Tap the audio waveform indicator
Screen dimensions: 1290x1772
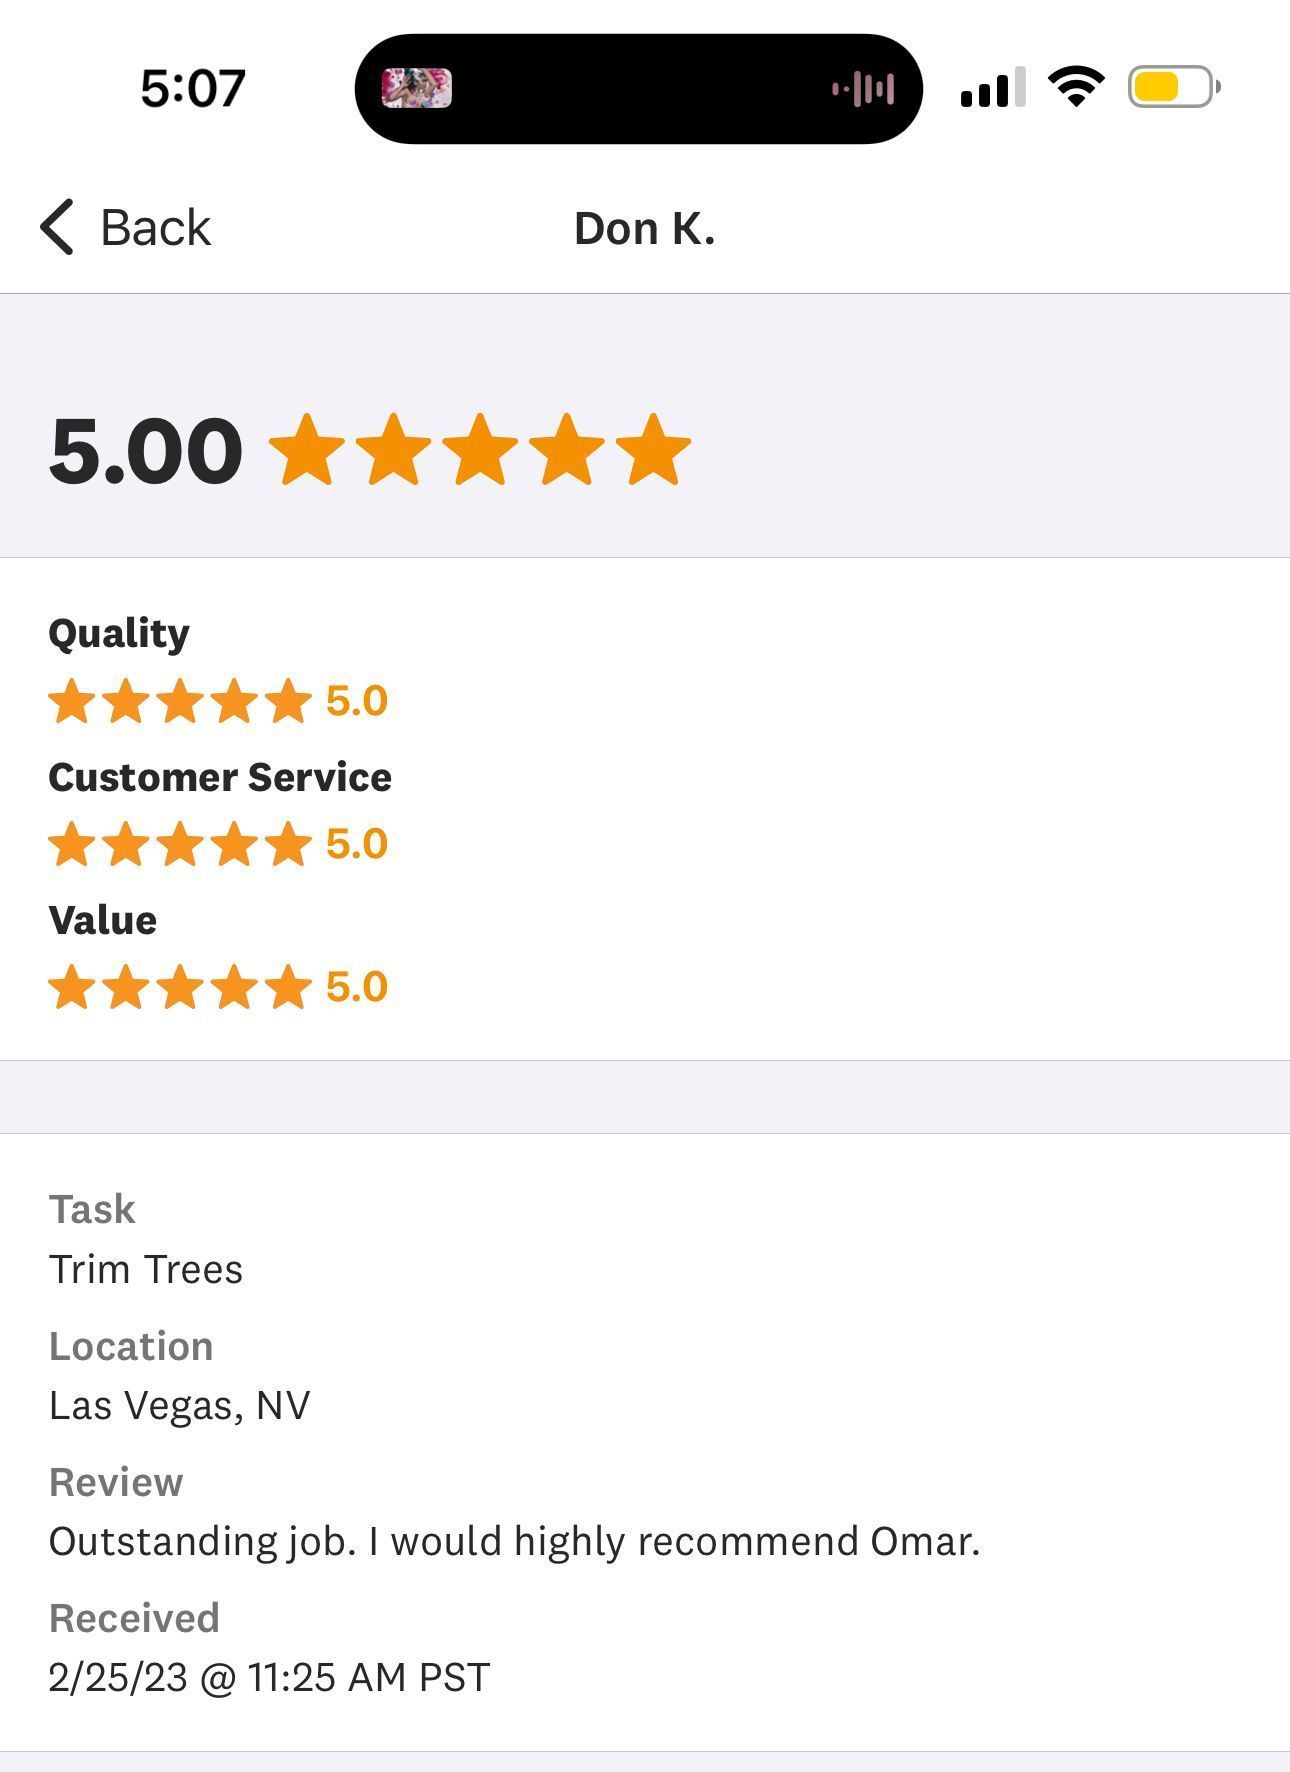pos(863,89)
